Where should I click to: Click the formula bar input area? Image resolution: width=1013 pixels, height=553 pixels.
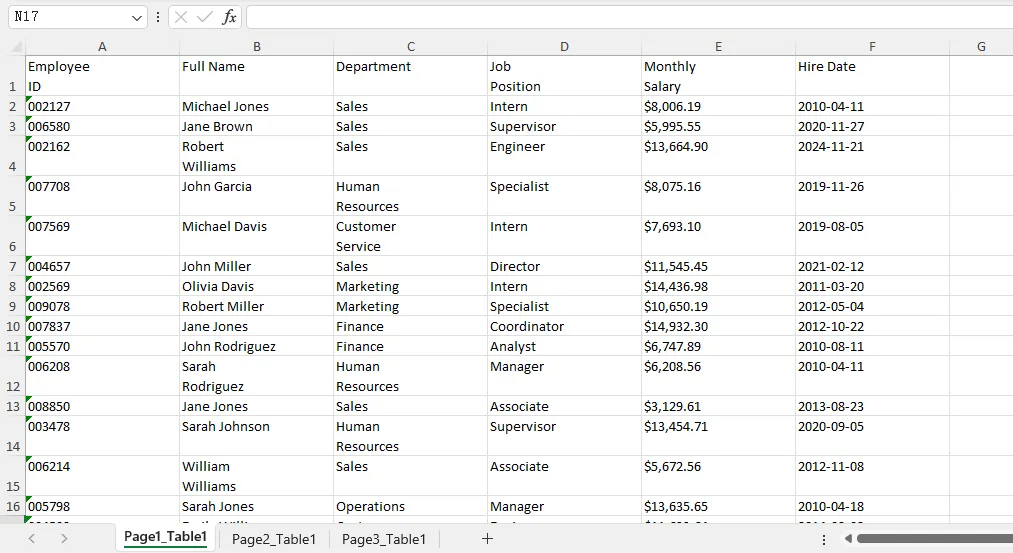(629, 17)
